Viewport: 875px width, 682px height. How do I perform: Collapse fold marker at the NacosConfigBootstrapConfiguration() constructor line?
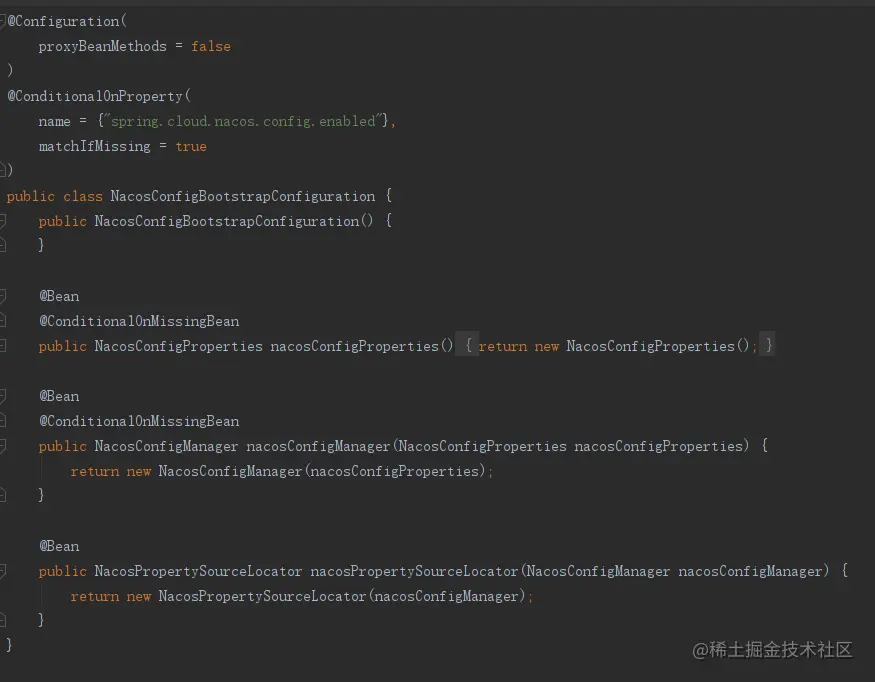2,221
